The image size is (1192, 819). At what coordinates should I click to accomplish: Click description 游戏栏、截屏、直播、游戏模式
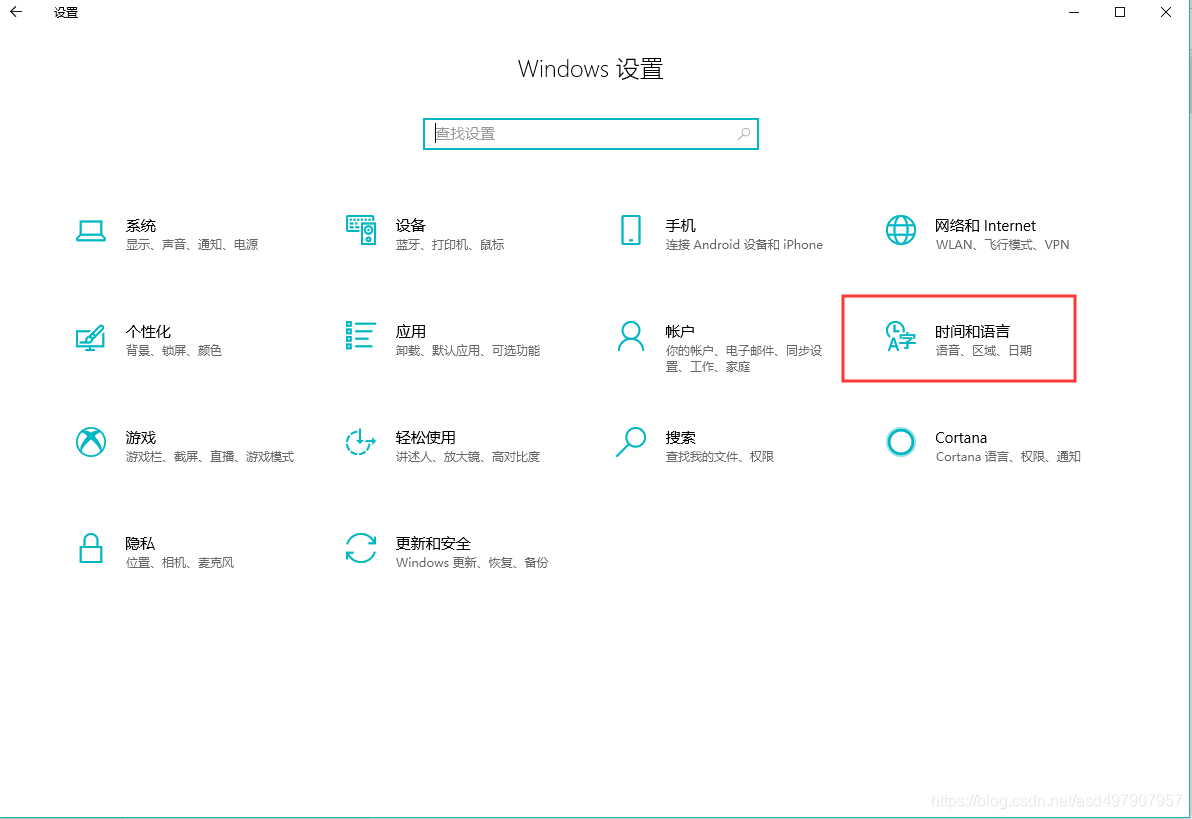click(210, 457)
